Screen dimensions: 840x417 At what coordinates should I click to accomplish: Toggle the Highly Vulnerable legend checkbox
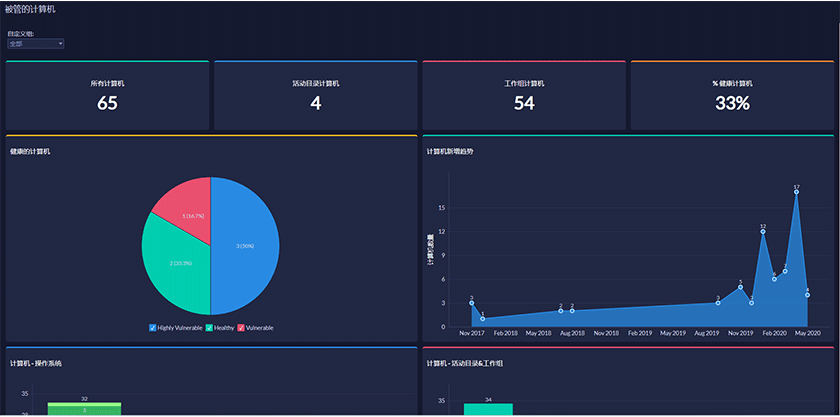(153, 327)
